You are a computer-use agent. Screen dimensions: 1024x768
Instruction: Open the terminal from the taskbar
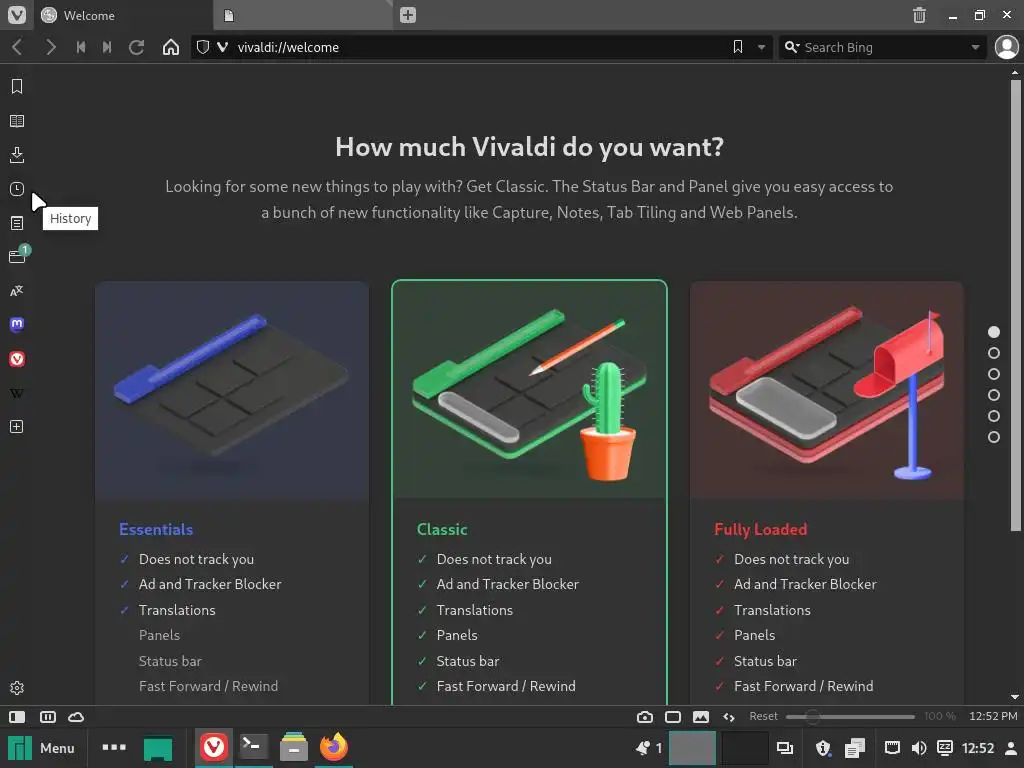(x=253, y=748)
